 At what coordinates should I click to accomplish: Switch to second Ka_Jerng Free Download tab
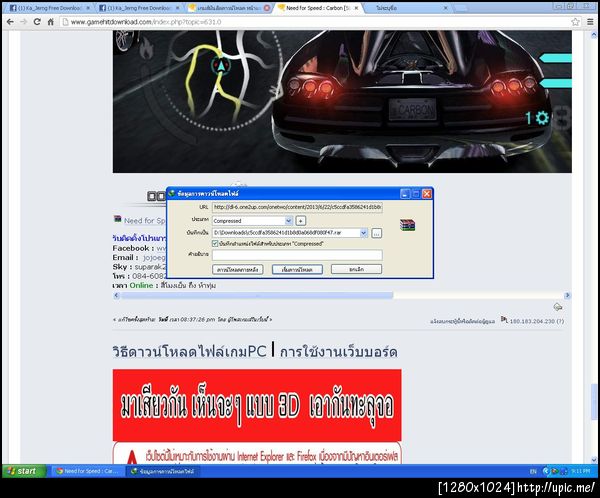pyautogui.click(x=139, y=8)
